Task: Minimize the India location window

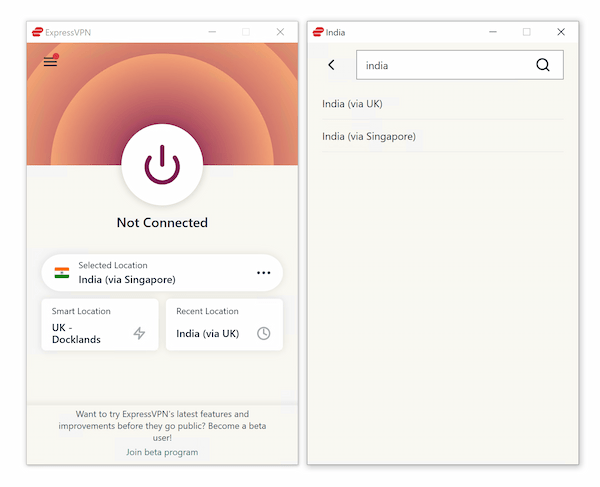Action: 493,32
